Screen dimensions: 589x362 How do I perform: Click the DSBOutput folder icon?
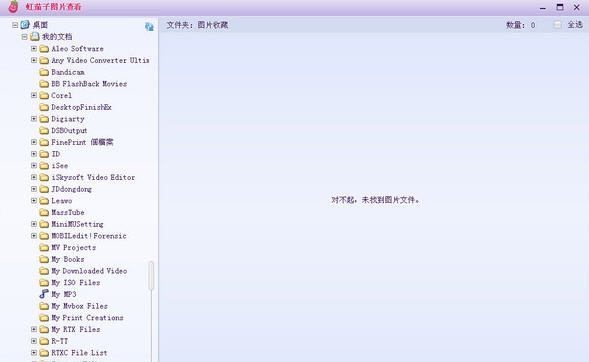tap(44, 130)
